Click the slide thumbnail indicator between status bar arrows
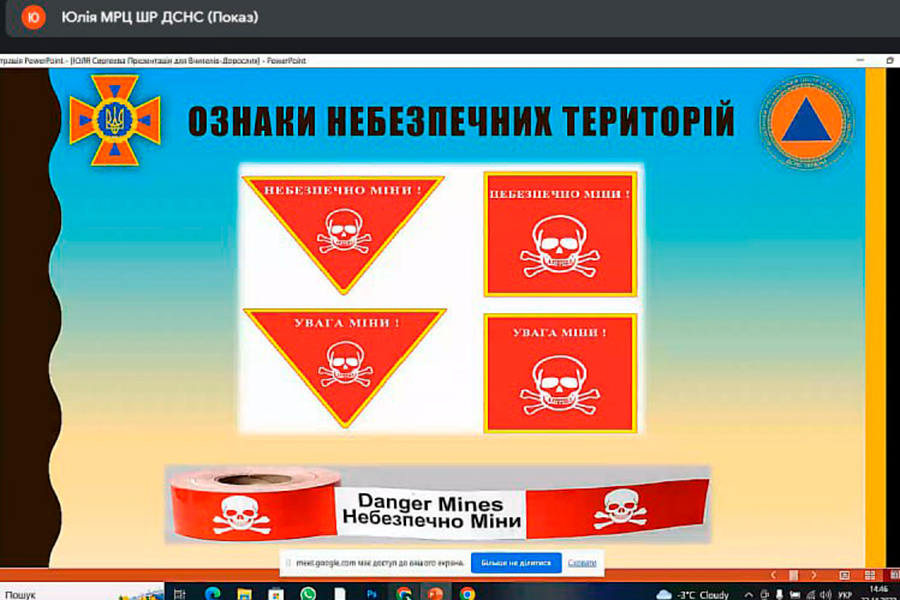Image resolution: width=900 pixels, height=600 pixels. click(x=793, y=575)
